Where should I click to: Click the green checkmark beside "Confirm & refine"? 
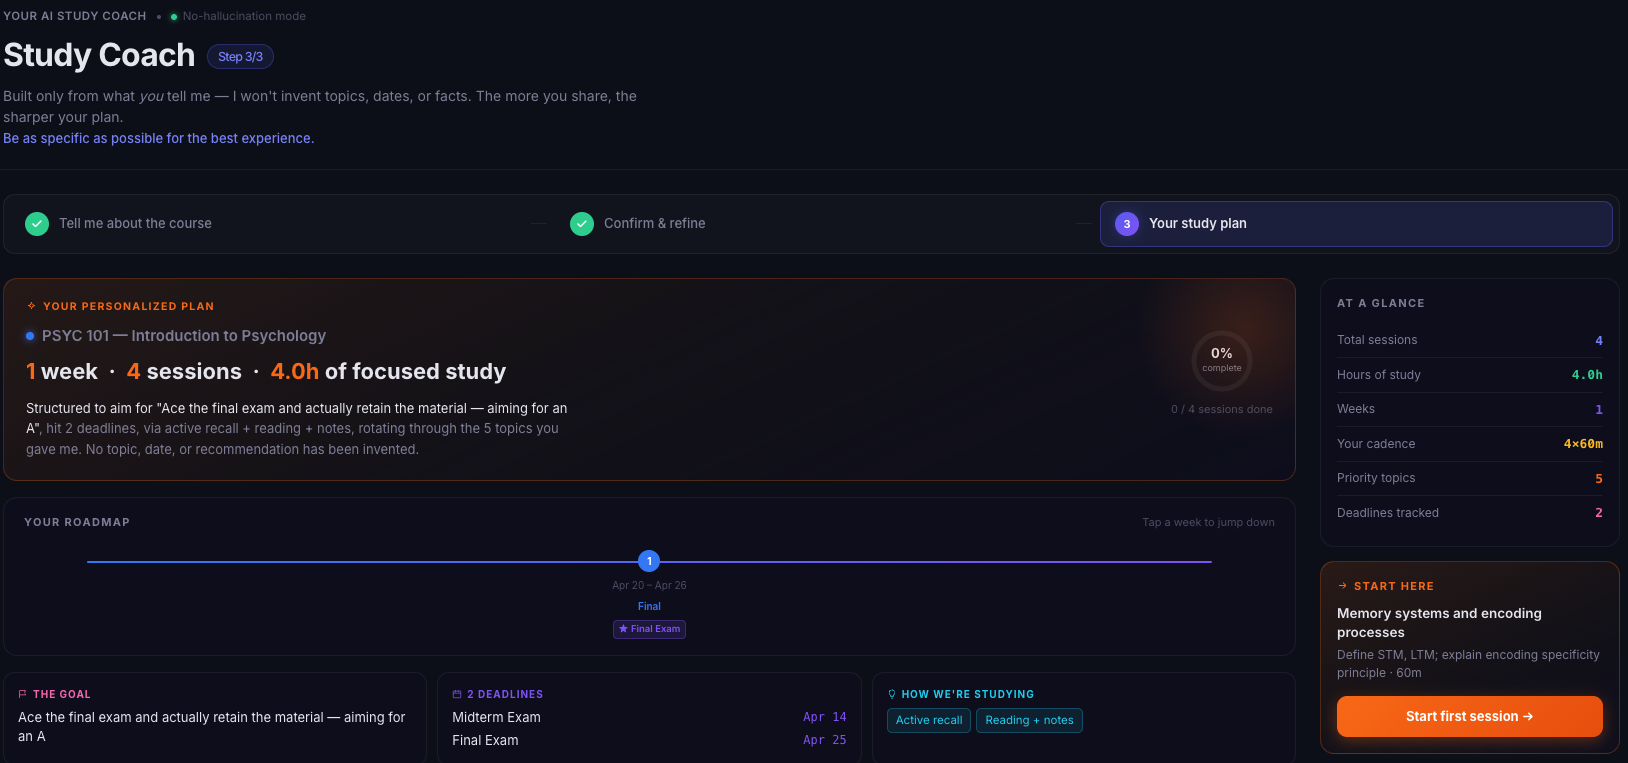click(x=582, y=224)
